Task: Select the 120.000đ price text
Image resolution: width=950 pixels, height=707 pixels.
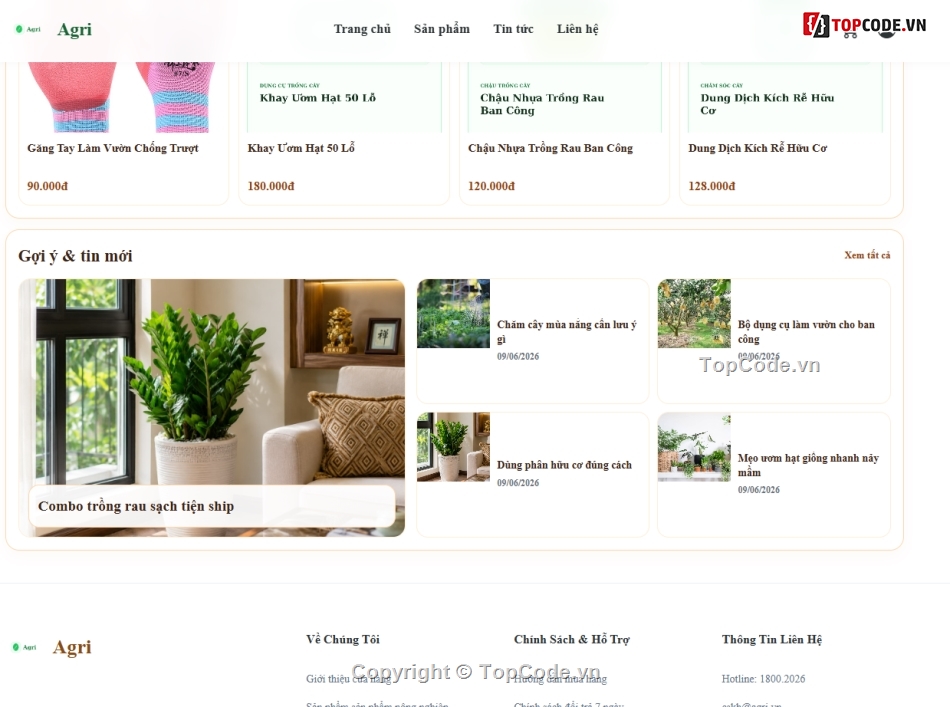Action: (491, 187)
